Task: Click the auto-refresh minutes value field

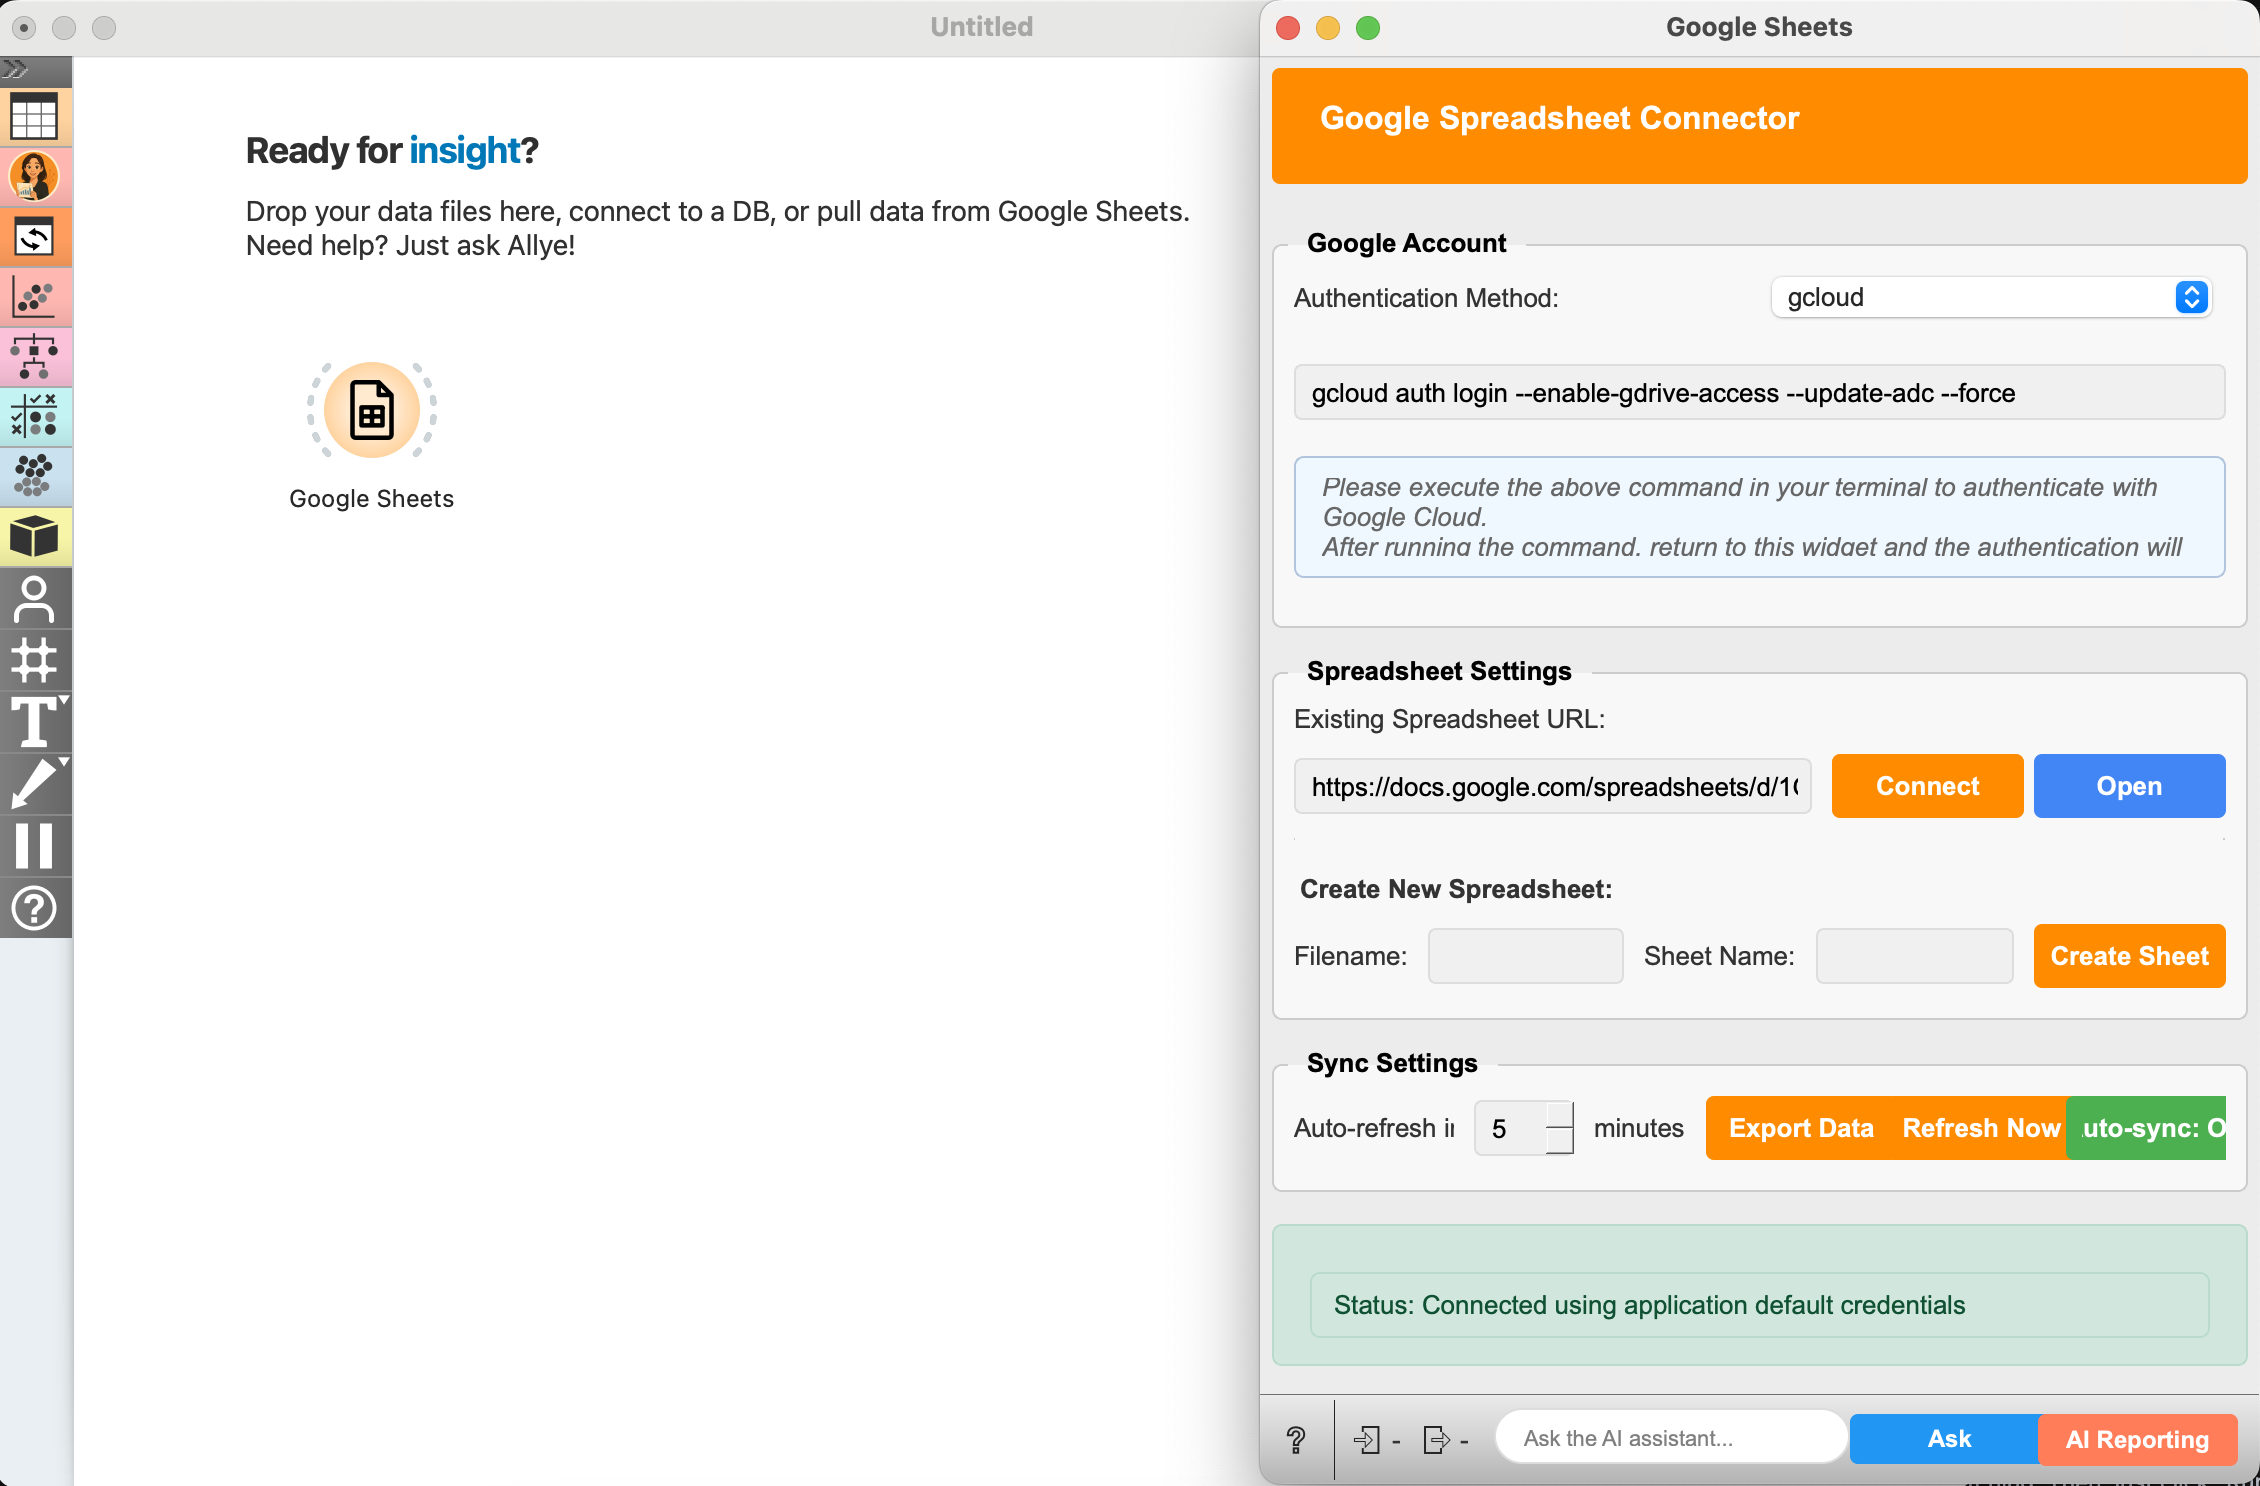Action: [1510, 1129]
